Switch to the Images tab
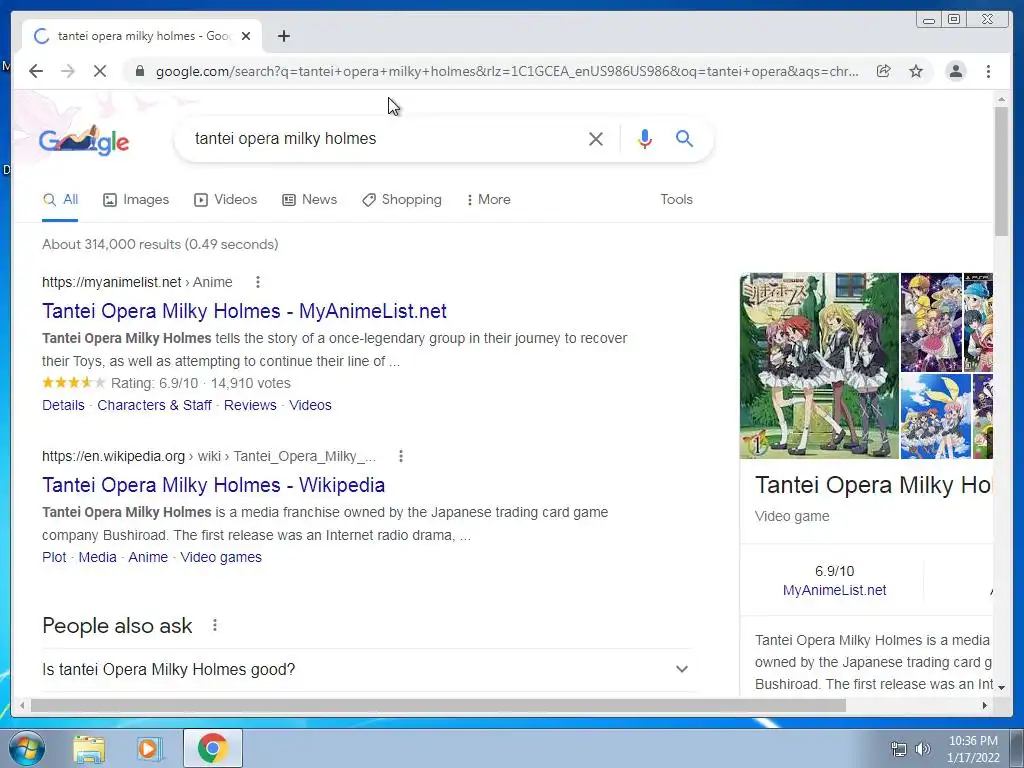1024x768 pixels. 136,200
